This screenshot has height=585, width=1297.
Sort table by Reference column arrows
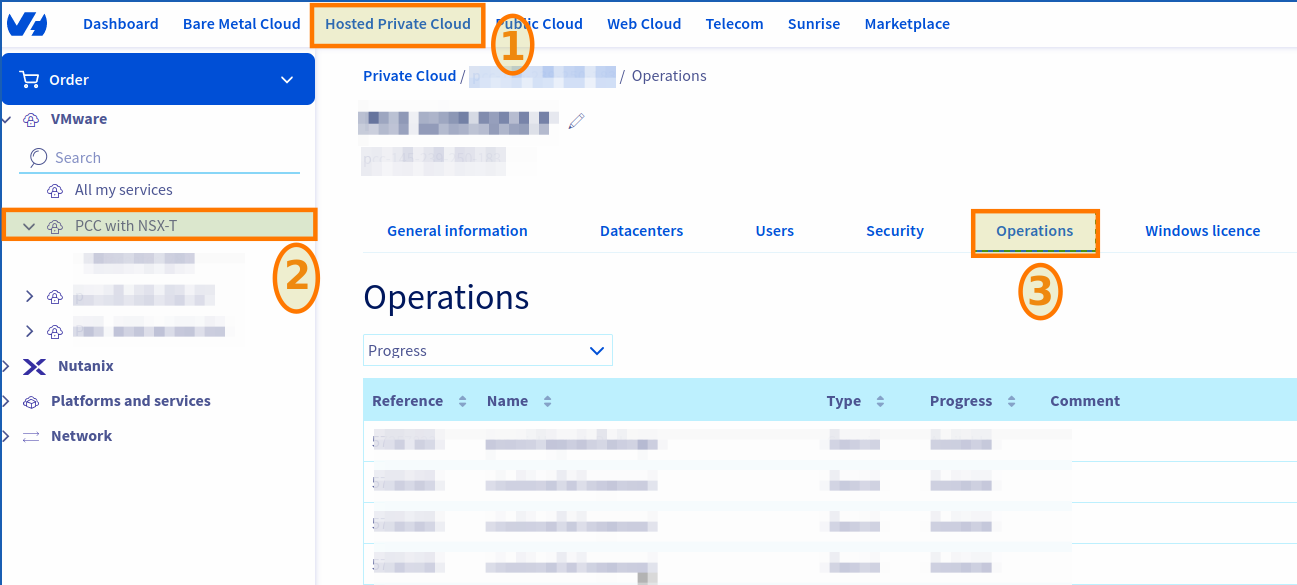tap(462, 401)
